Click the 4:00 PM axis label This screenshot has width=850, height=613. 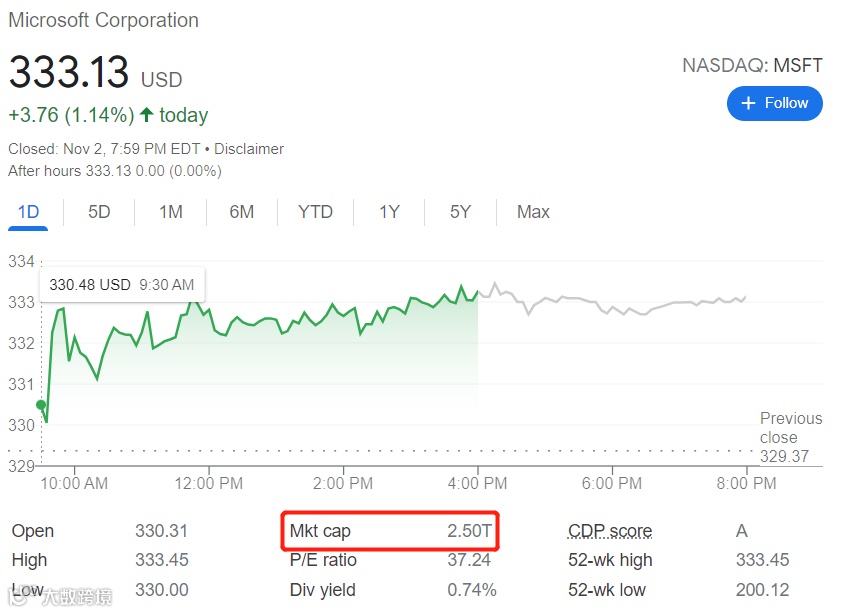tap(477, 483)
